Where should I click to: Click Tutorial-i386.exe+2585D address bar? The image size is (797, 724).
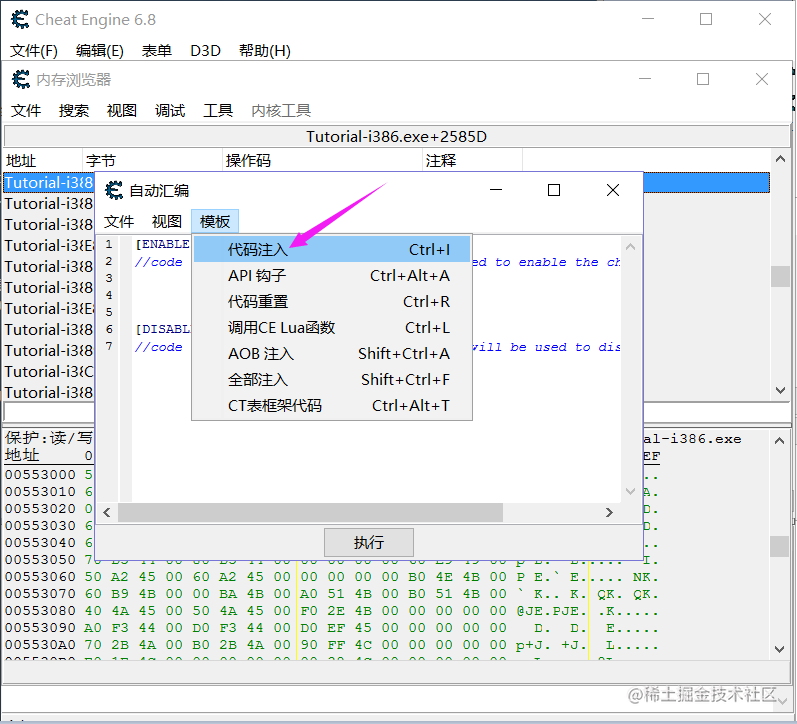click(x=396, y=136)
